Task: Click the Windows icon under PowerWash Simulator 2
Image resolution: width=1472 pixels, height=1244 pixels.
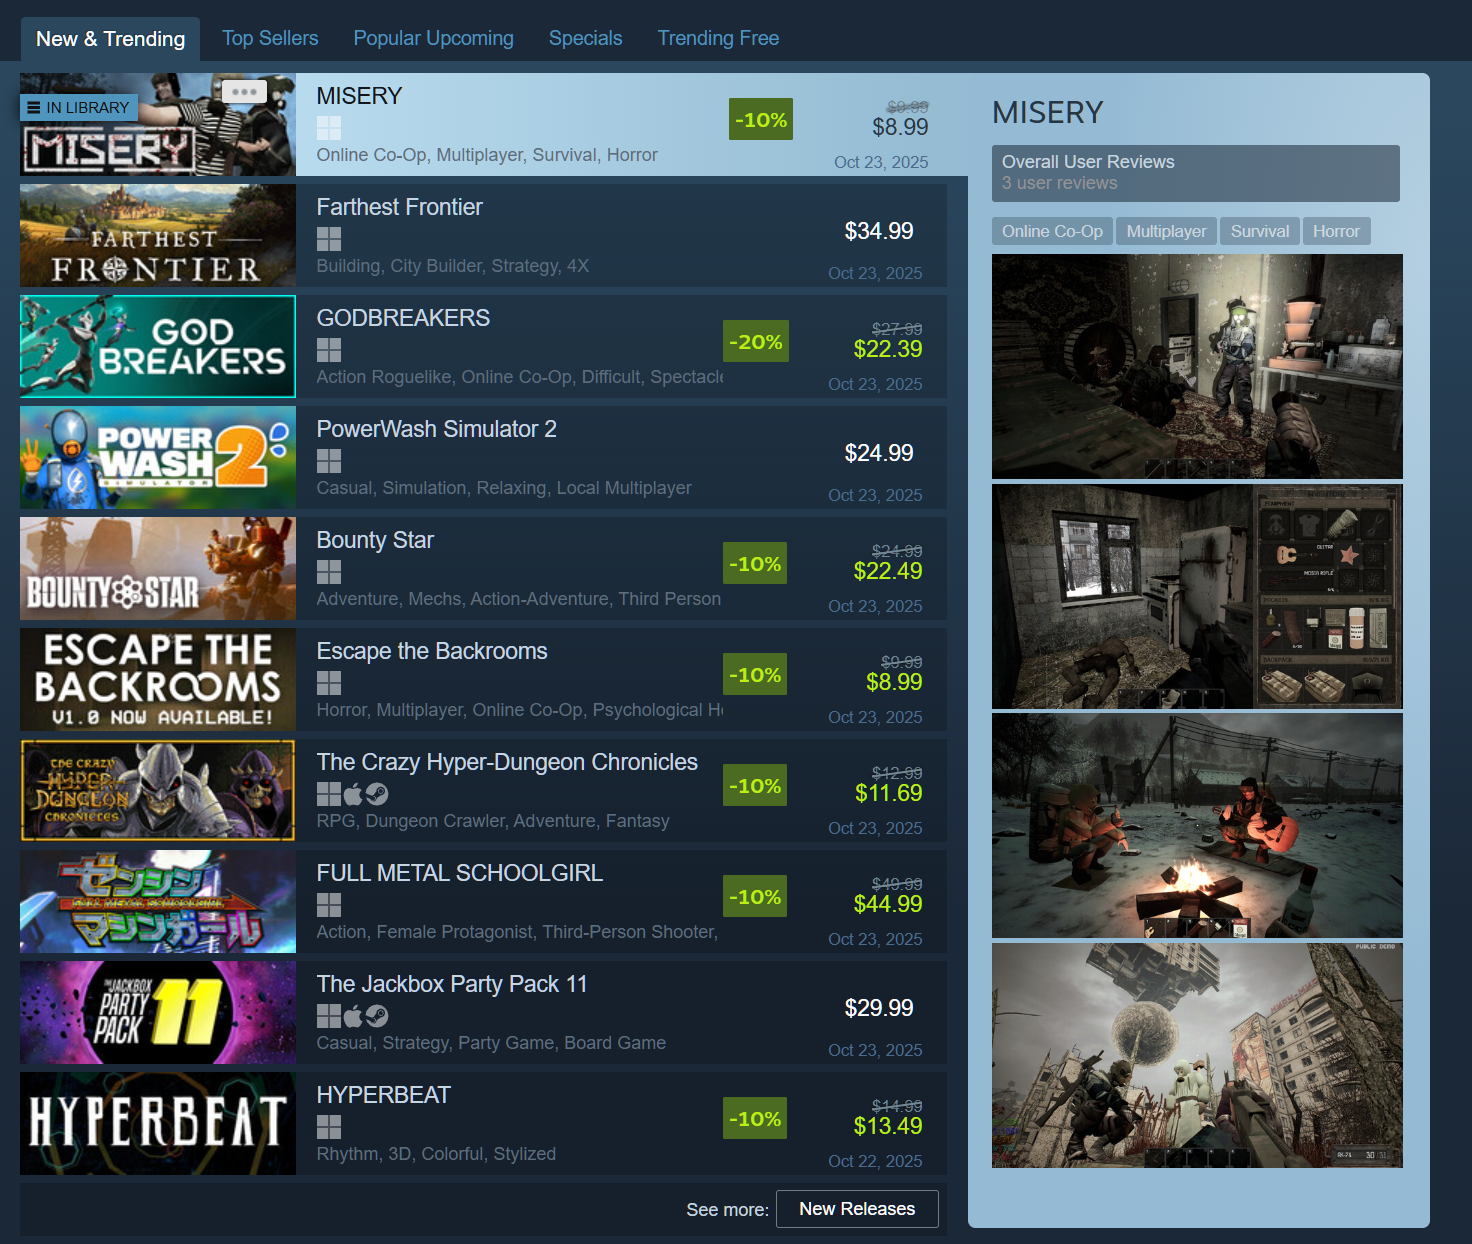Action: tap(328, 461)
